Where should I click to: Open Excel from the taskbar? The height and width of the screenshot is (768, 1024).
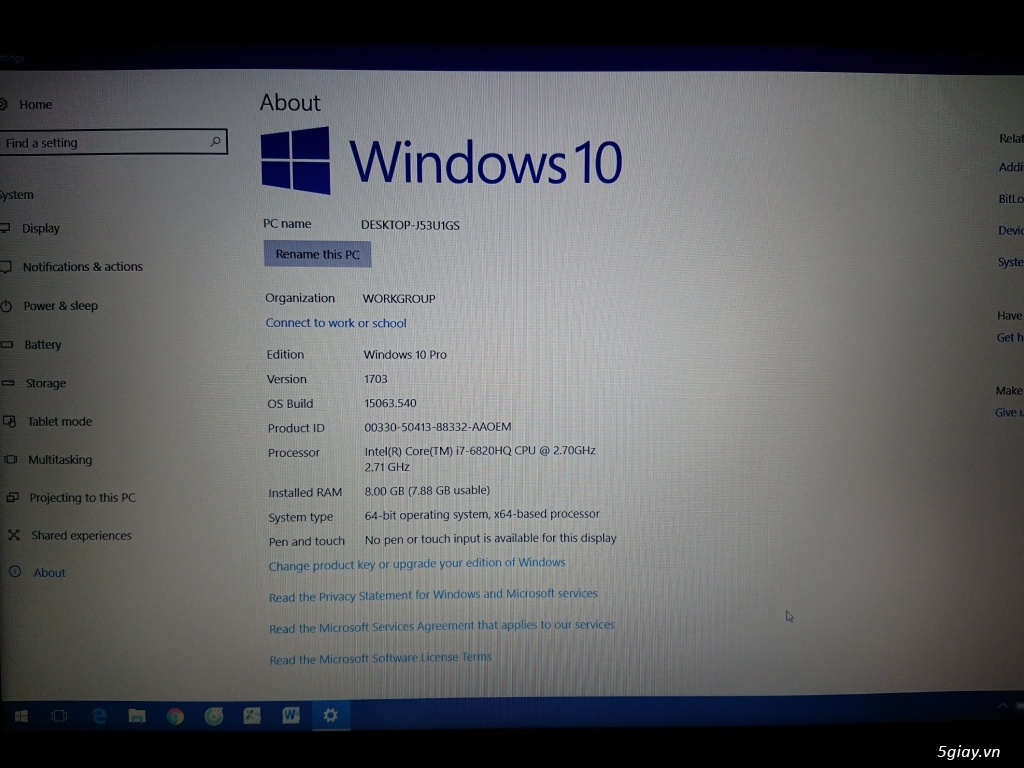point(252,716)
